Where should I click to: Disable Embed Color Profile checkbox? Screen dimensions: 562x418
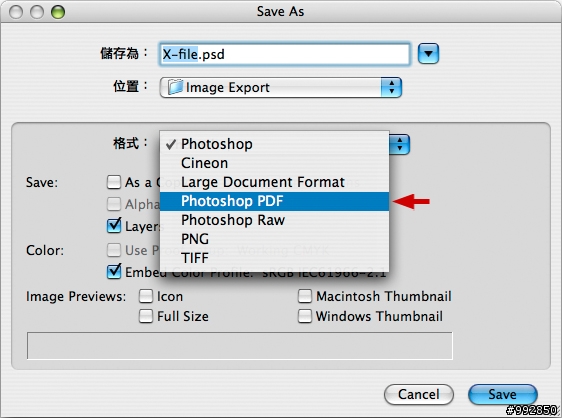click(114, 272)
